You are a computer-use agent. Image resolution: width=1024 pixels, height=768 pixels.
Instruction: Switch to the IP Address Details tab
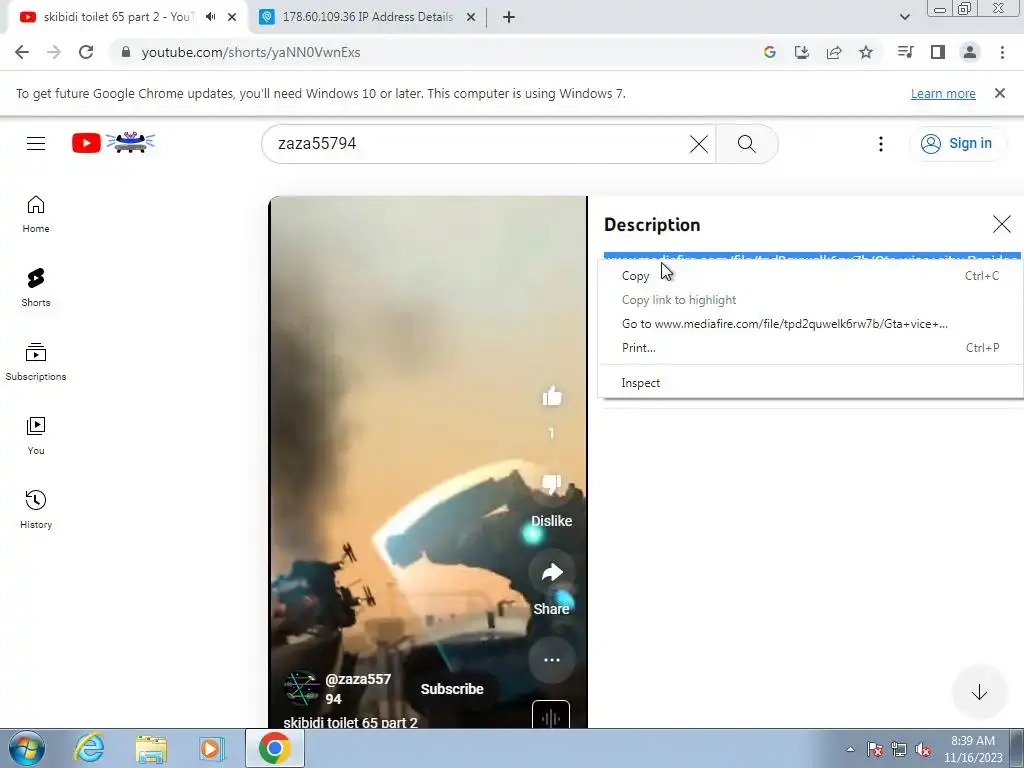click(368, 17)
